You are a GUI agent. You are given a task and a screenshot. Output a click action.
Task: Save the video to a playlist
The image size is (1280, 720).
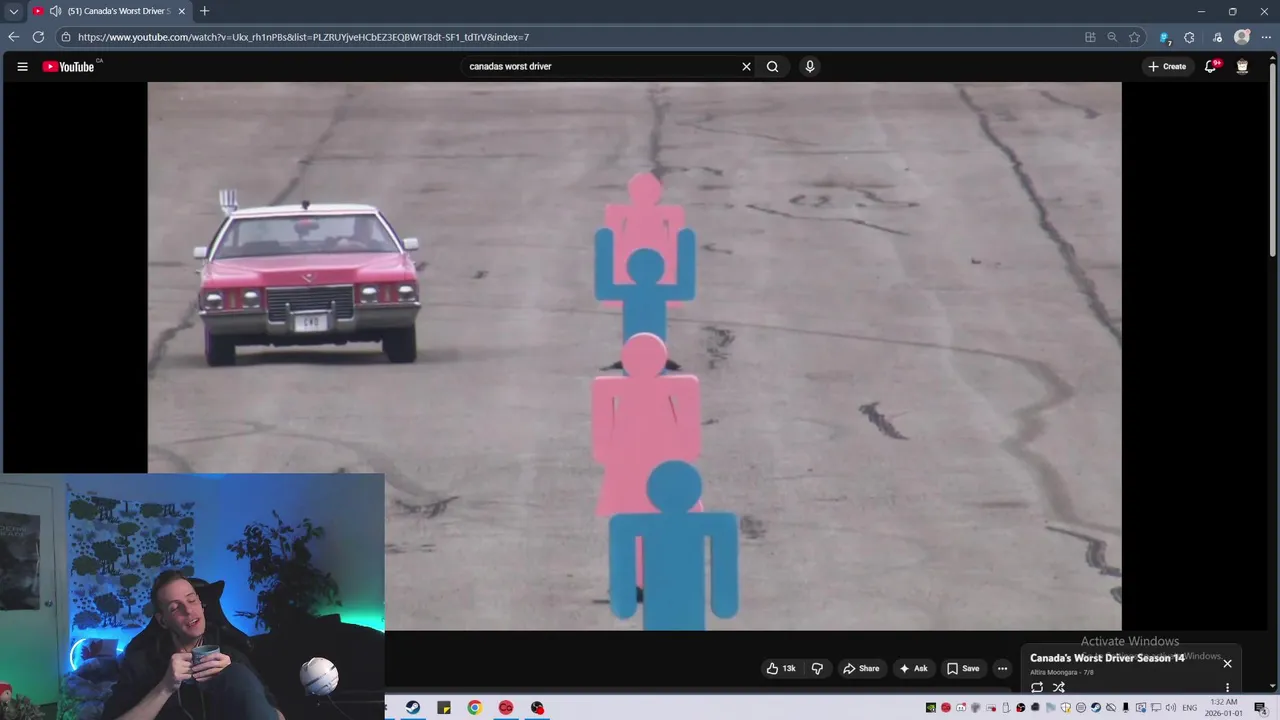point(963,668)
